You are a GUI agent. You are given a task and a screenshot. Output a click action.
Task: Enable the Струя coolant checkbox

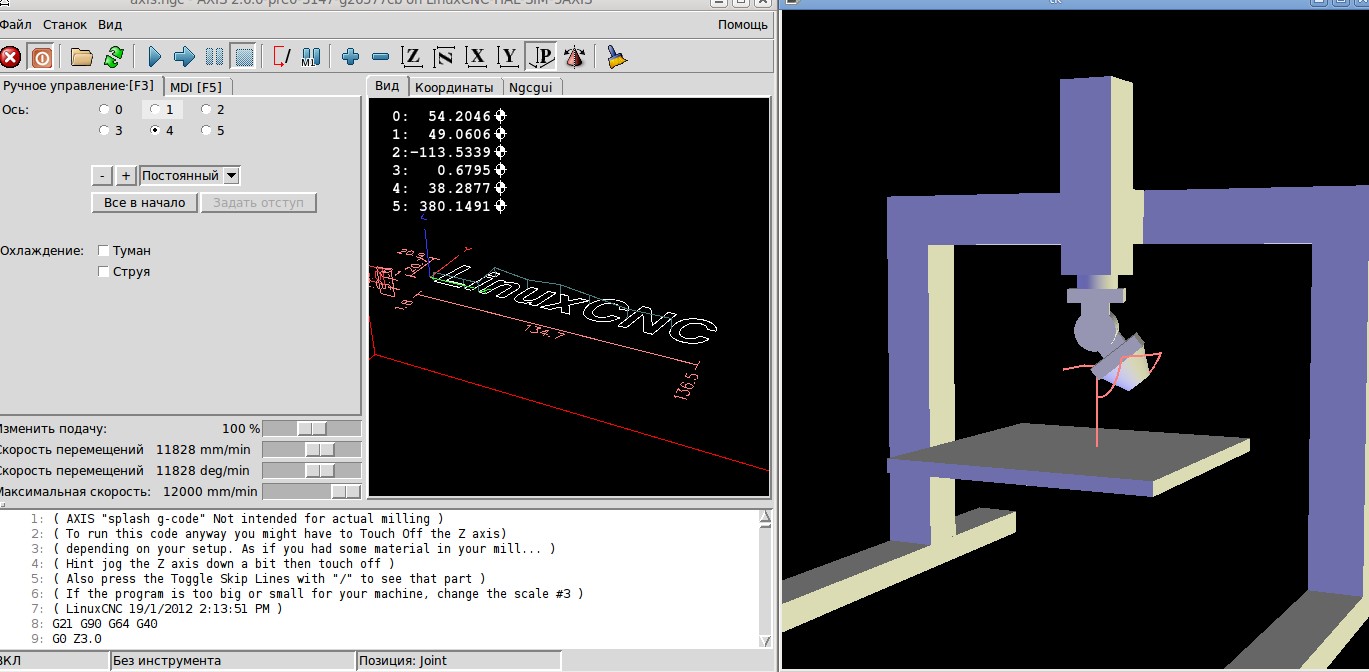click(x=104, y=272)
